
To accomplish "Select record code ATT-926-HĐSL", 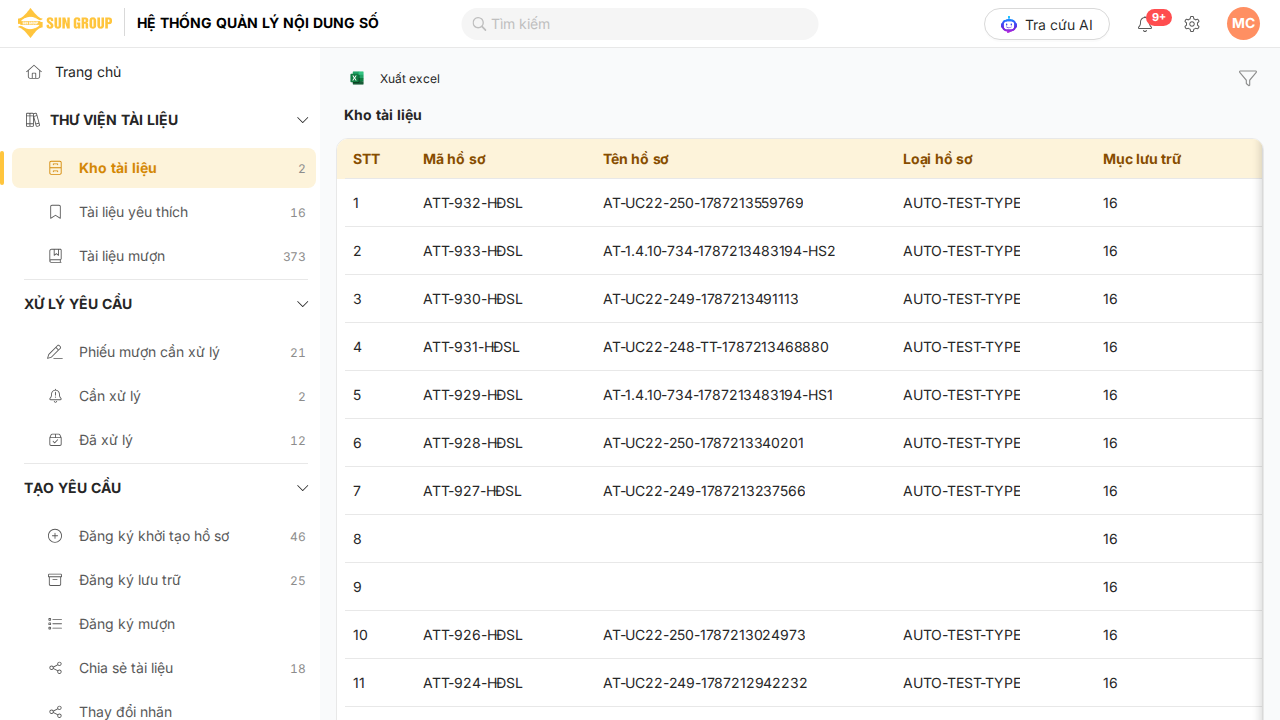I will click(x=473, y=635).
